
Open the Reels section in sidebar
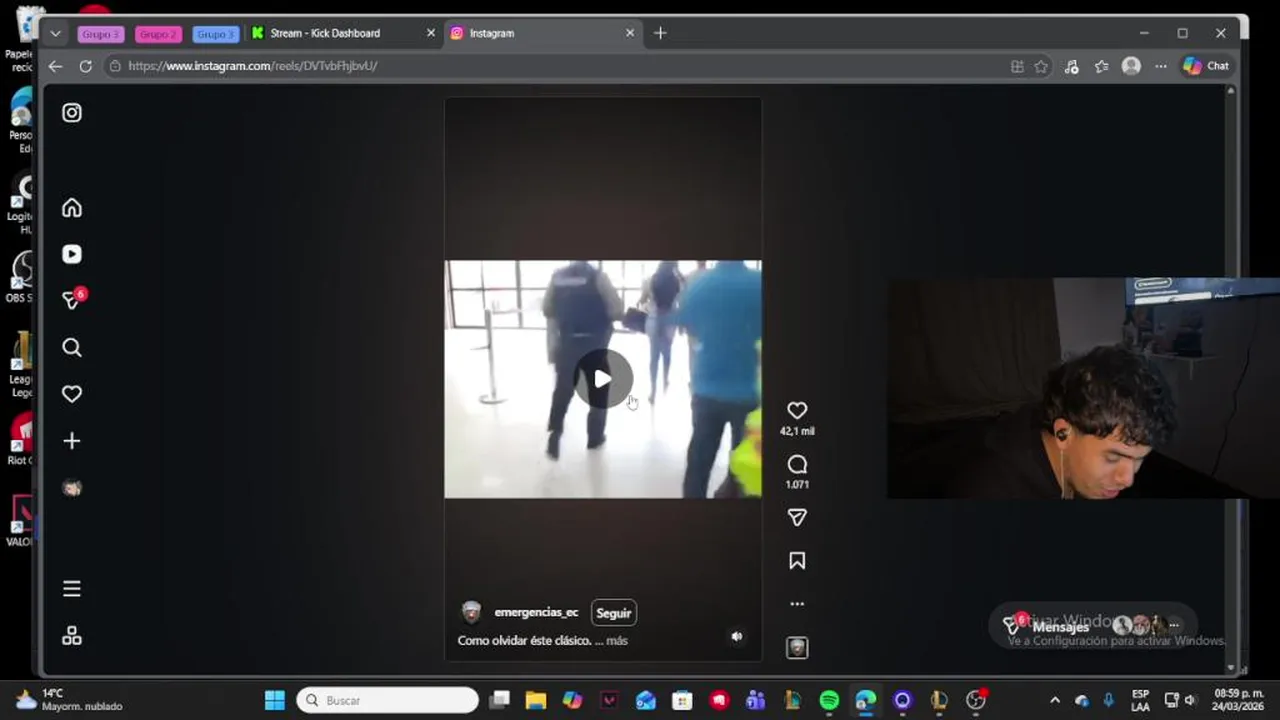click(72, 254)
